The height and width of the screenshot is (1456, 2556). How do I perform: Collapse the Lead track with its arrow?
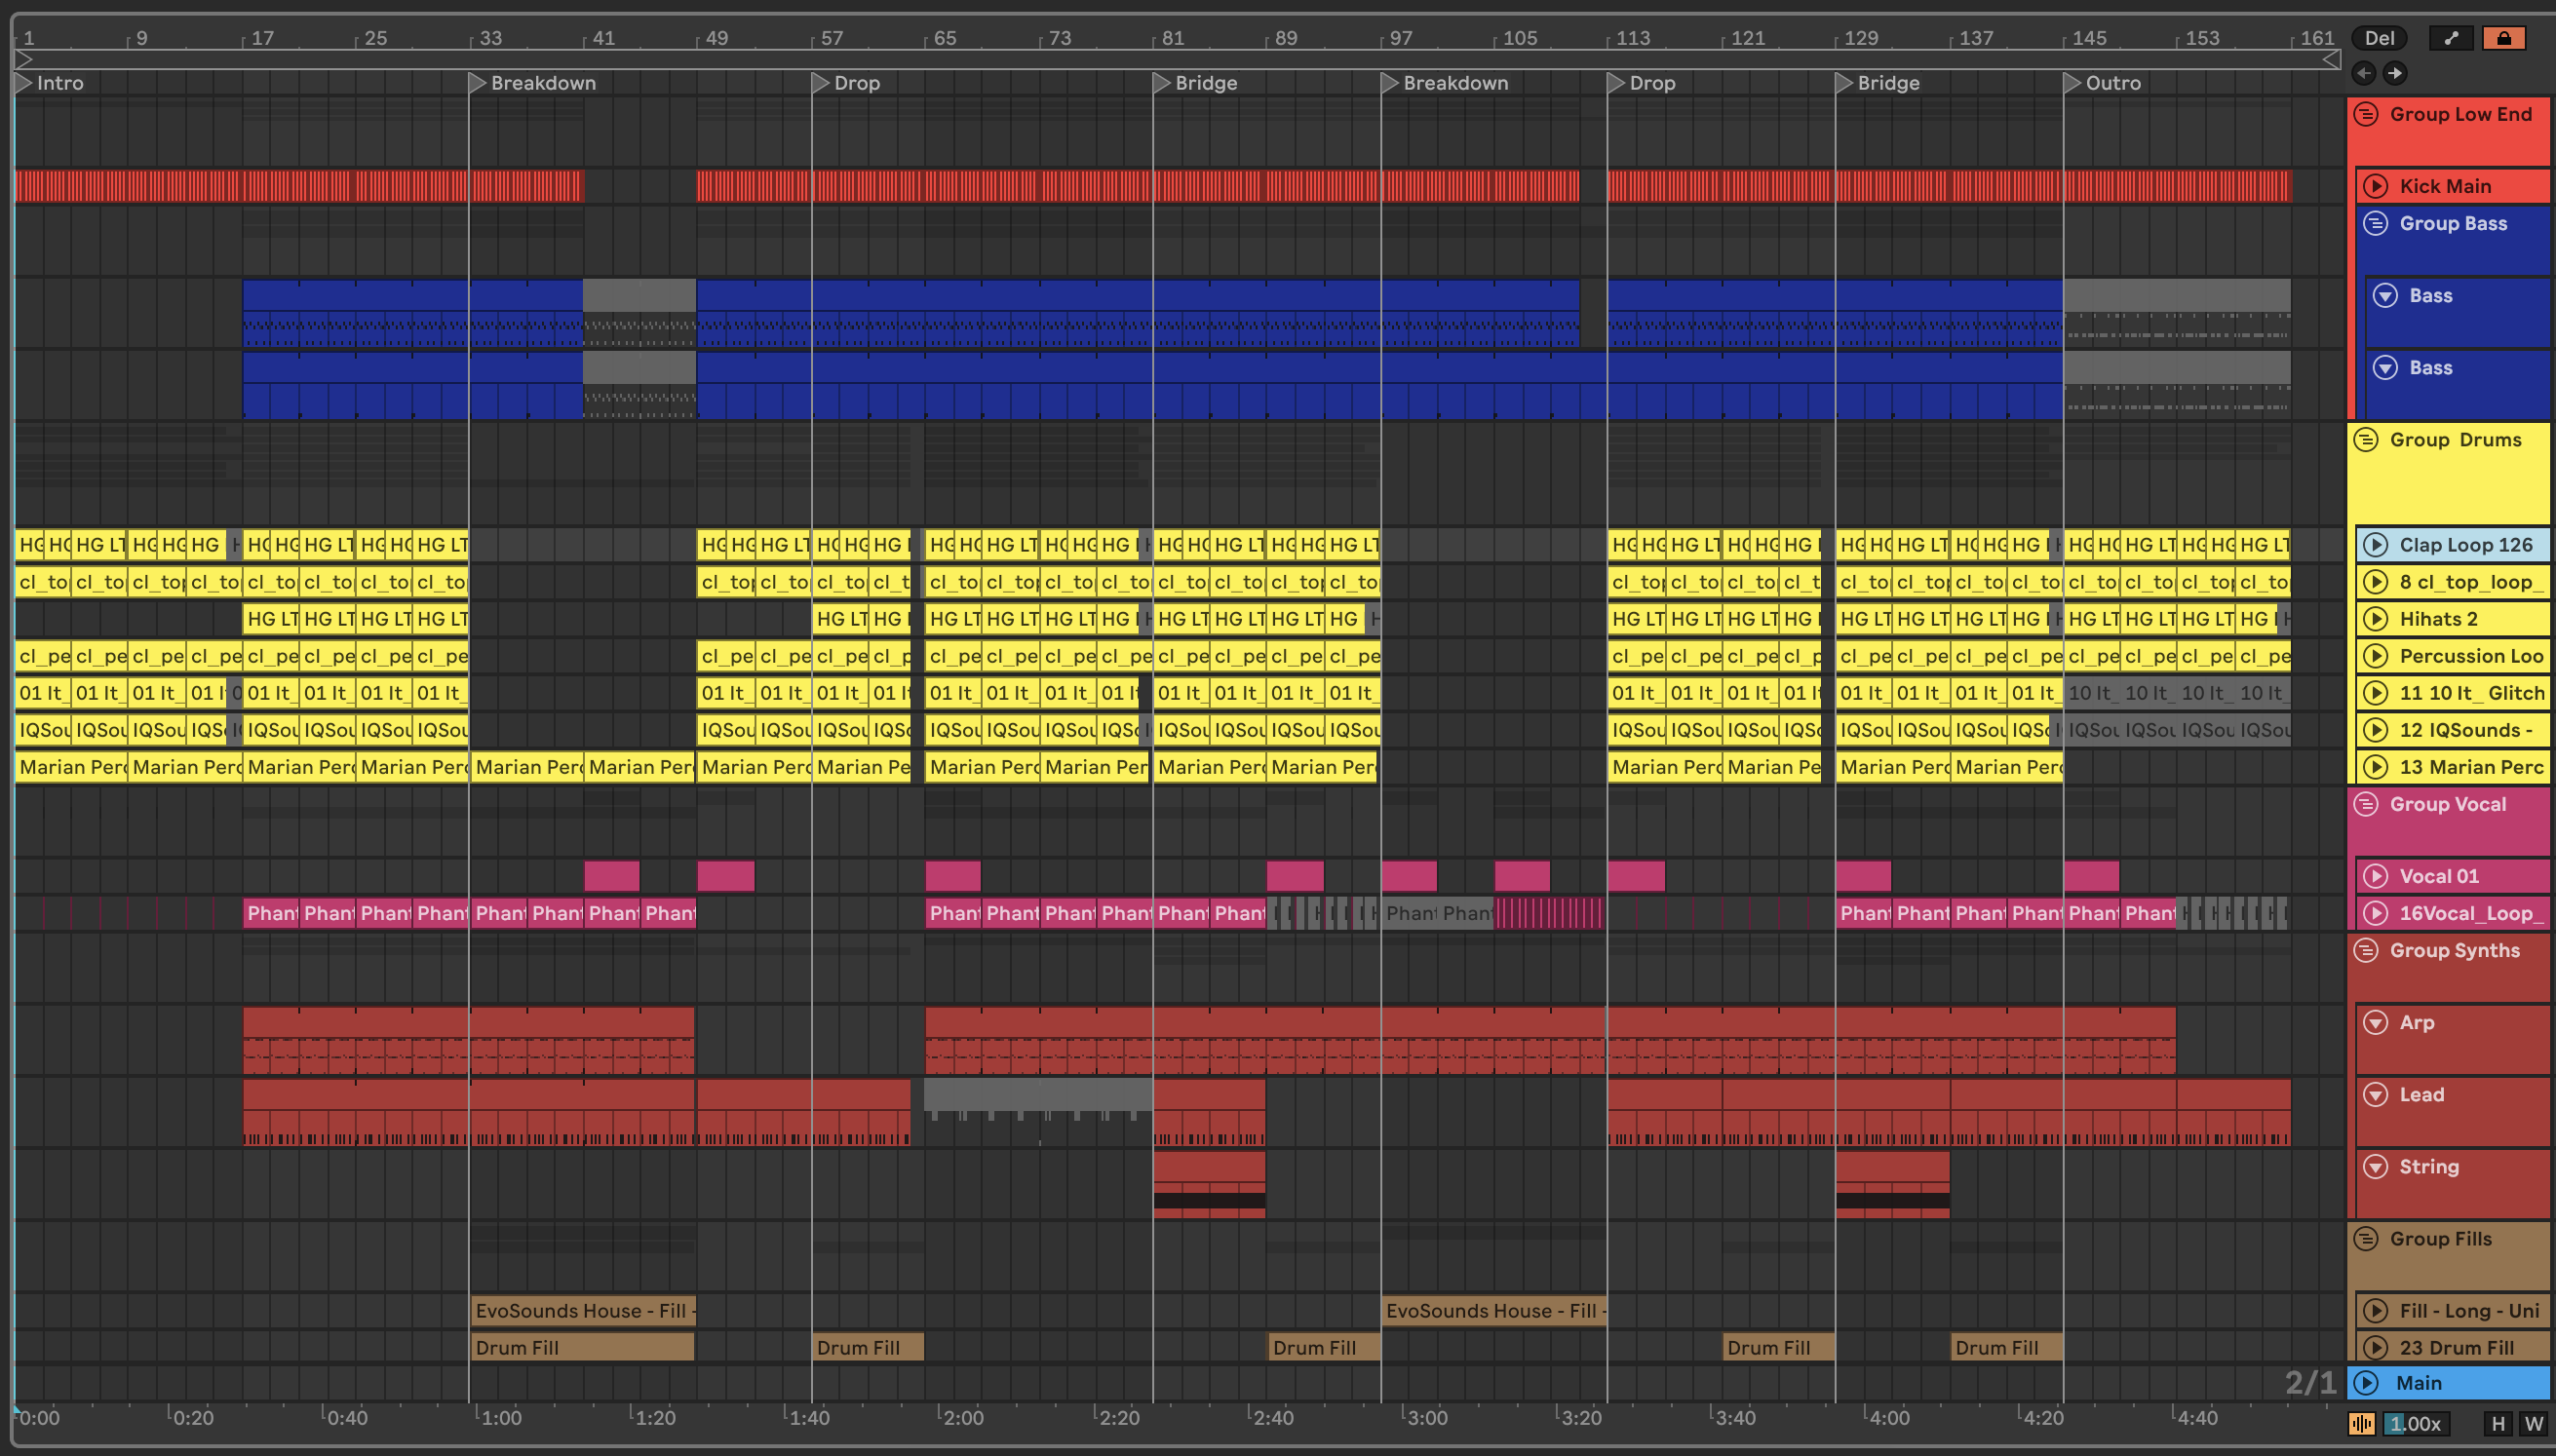(2376, 1095)
